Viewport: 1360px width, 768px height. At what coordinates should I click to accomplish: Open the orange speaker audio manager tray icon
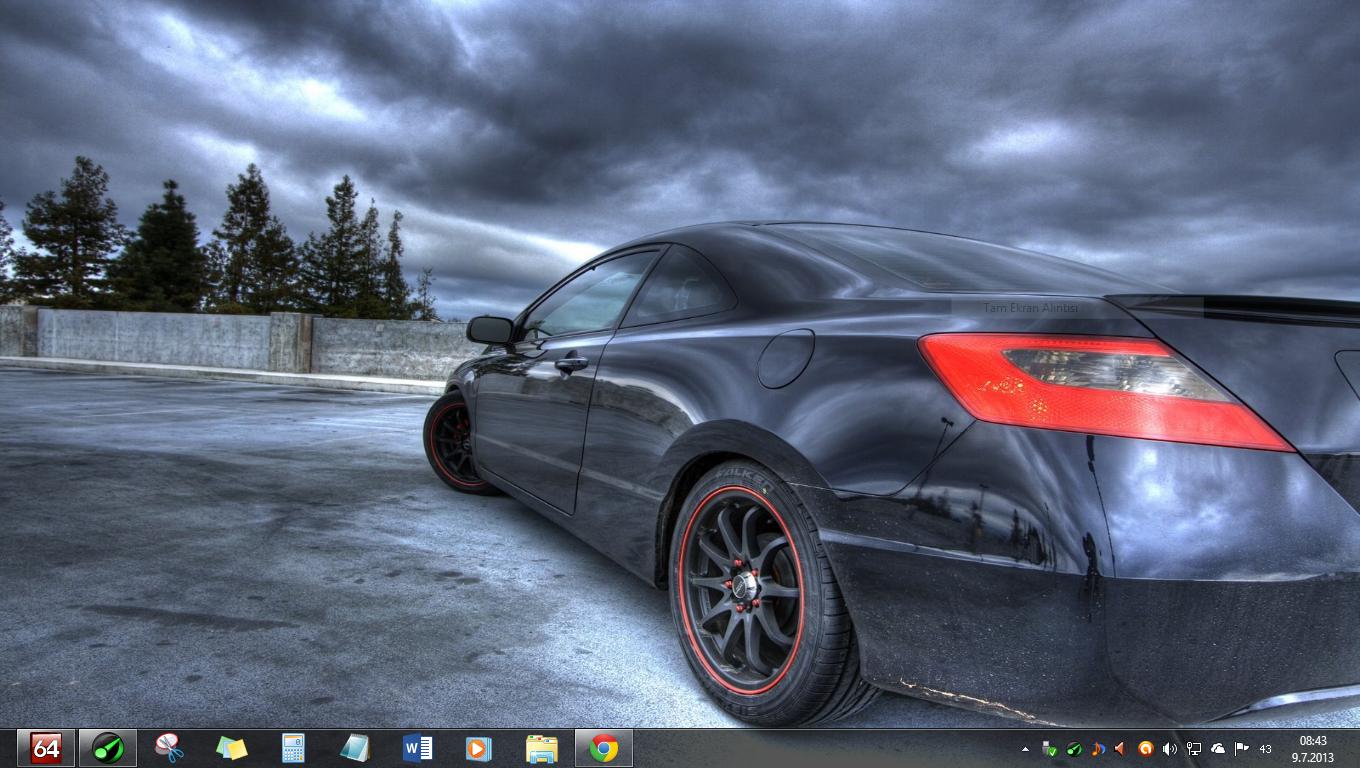[1121, 748]
